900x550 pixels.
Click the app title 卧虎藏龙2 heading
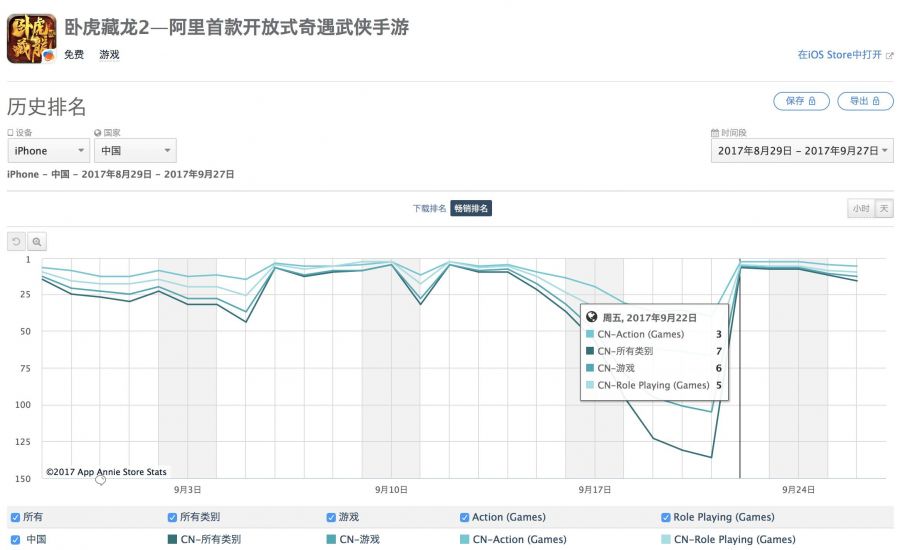point(236,27)
